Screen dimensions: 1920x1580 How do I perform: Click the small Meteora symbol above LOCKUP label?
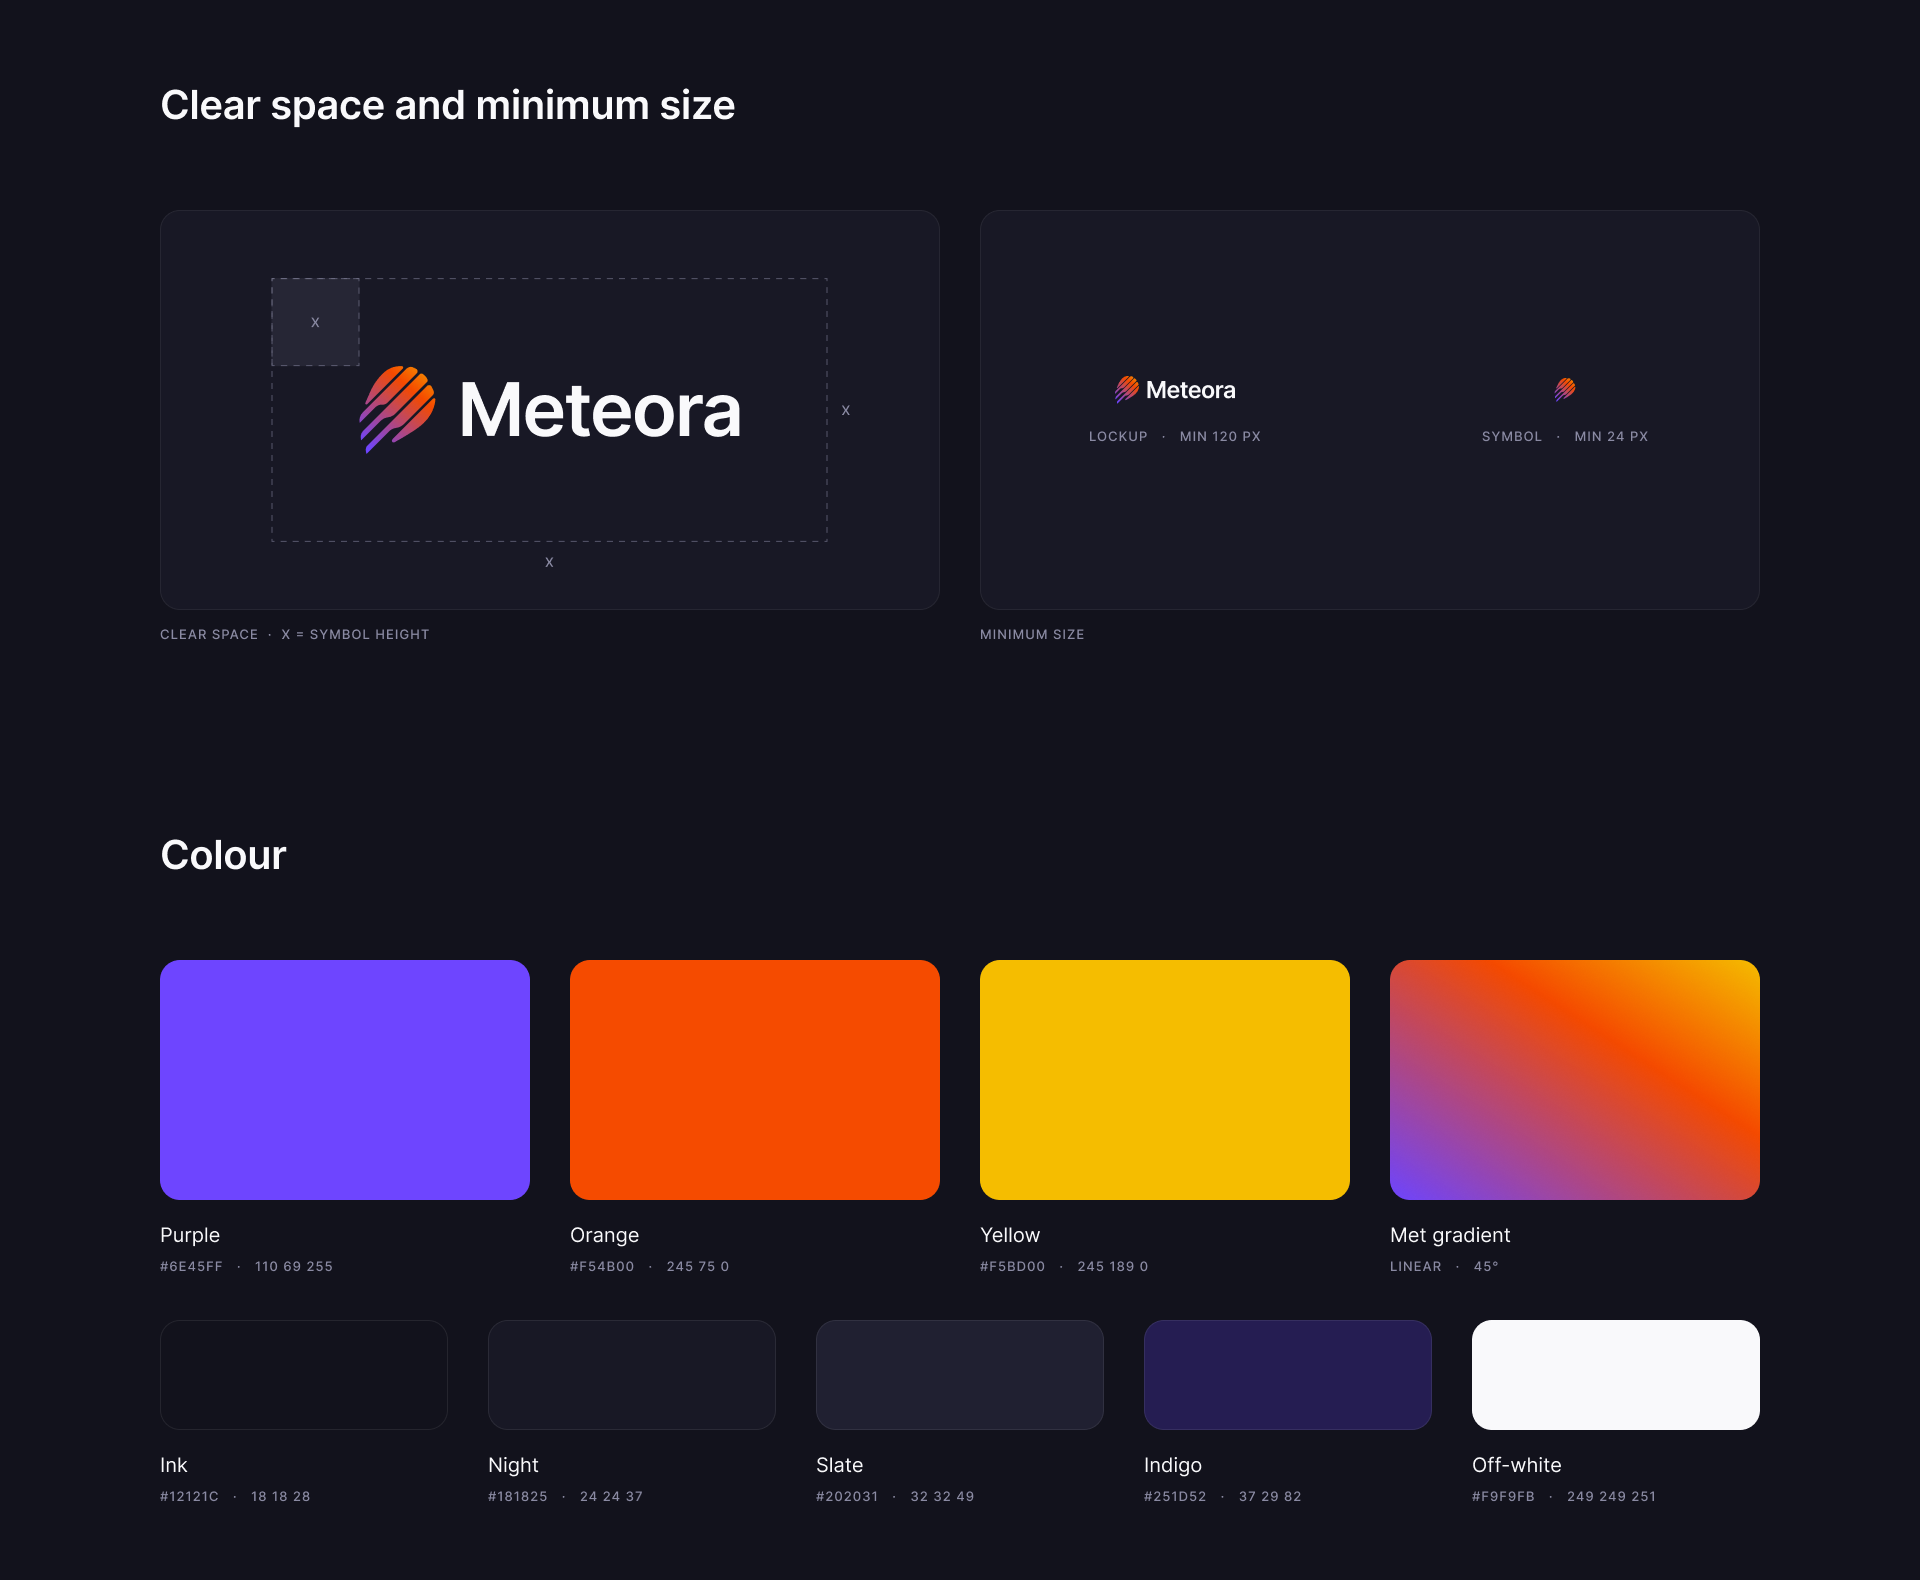click(x=1127, y=389)
